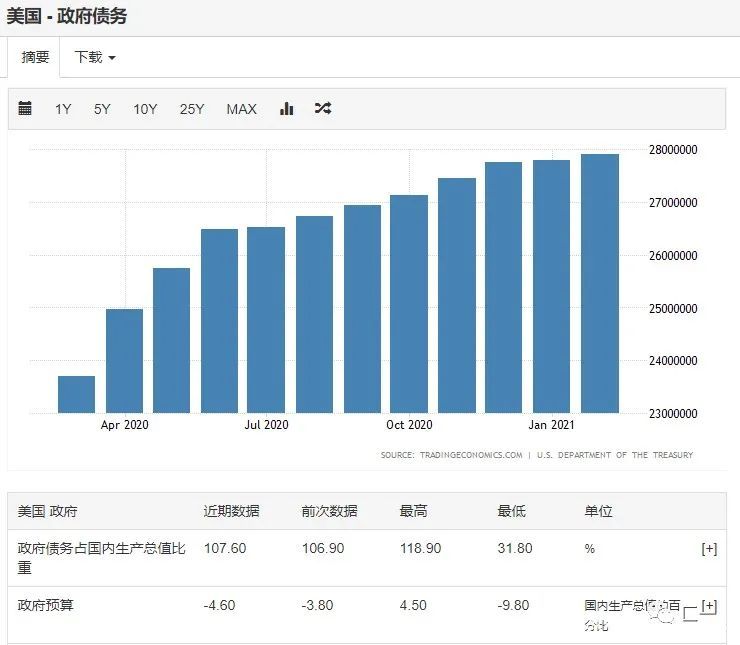
Task: Click the -4.60 value cell
Action: click(219, 605)
